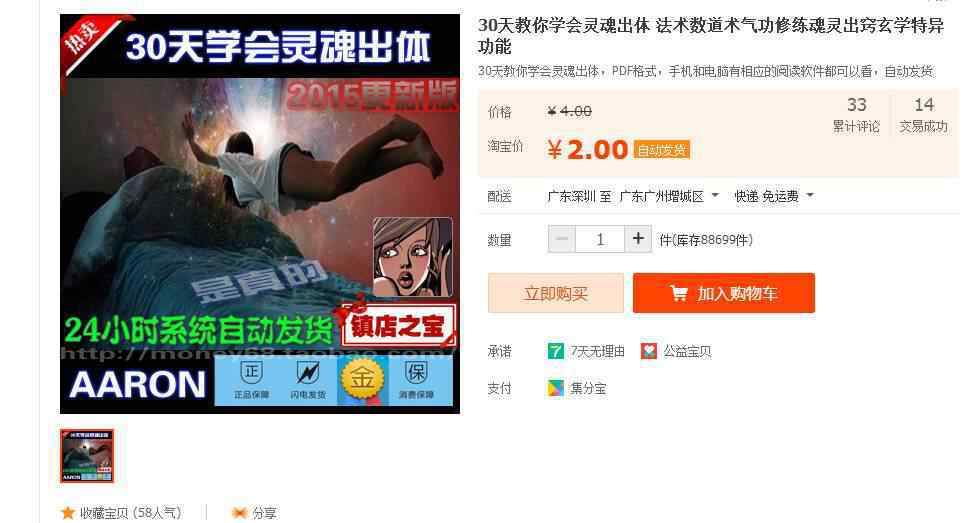975x523 pixels.
Task: Decrease quantity with minus button
Action: pos(561,239)
